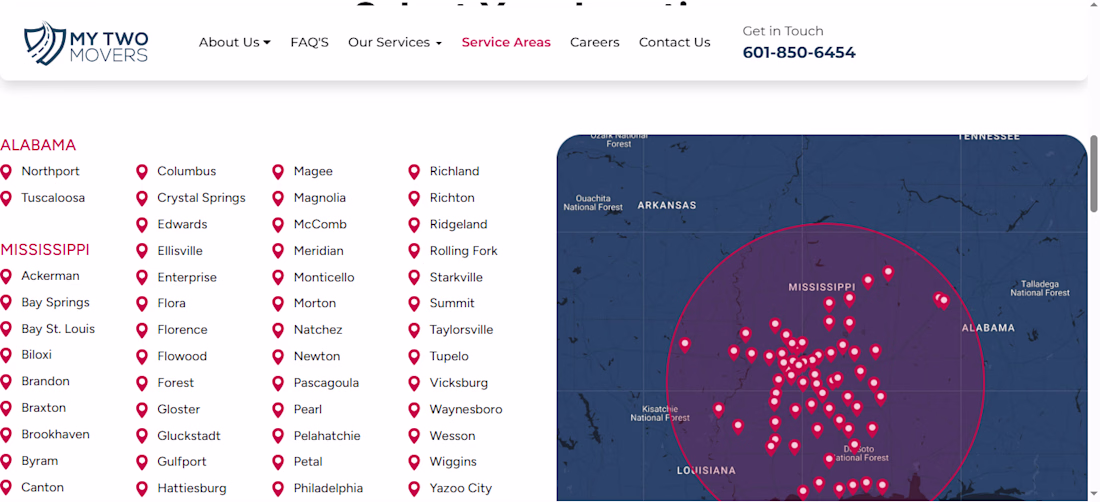Open the Northport service area link
This screenshot has width=1100, height=502.
(51, 171)
